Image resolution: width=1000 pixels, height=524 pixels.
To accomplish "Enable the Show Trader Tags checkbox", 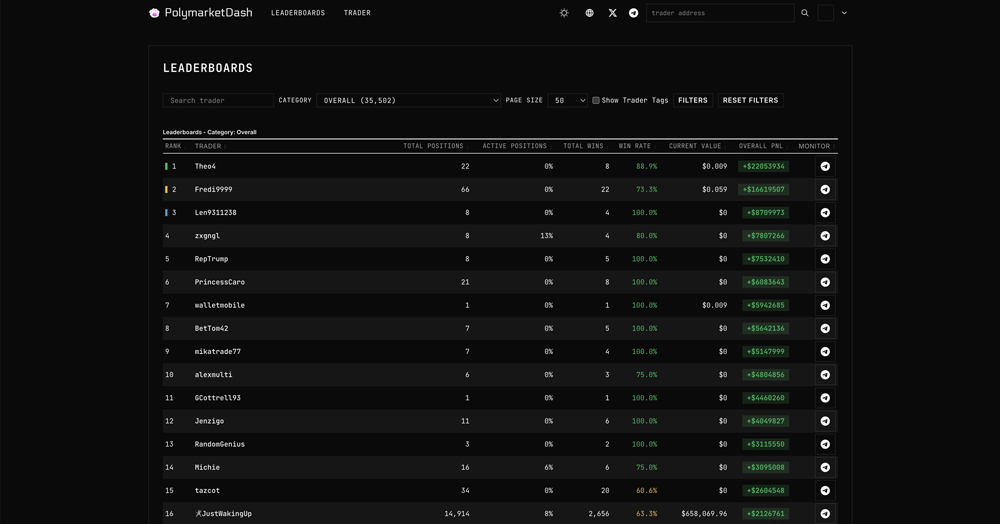I will pyautogui.click(x=596, y=100).
